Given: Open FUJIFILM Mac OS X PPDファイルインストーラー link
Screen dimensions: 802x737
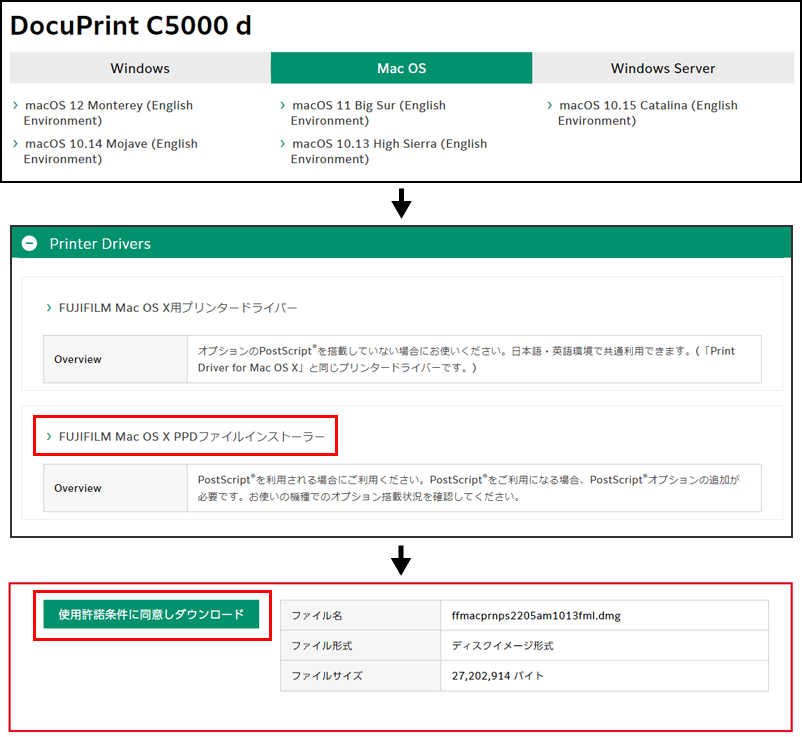Looking at the screenshot, I should click(192, 436).
